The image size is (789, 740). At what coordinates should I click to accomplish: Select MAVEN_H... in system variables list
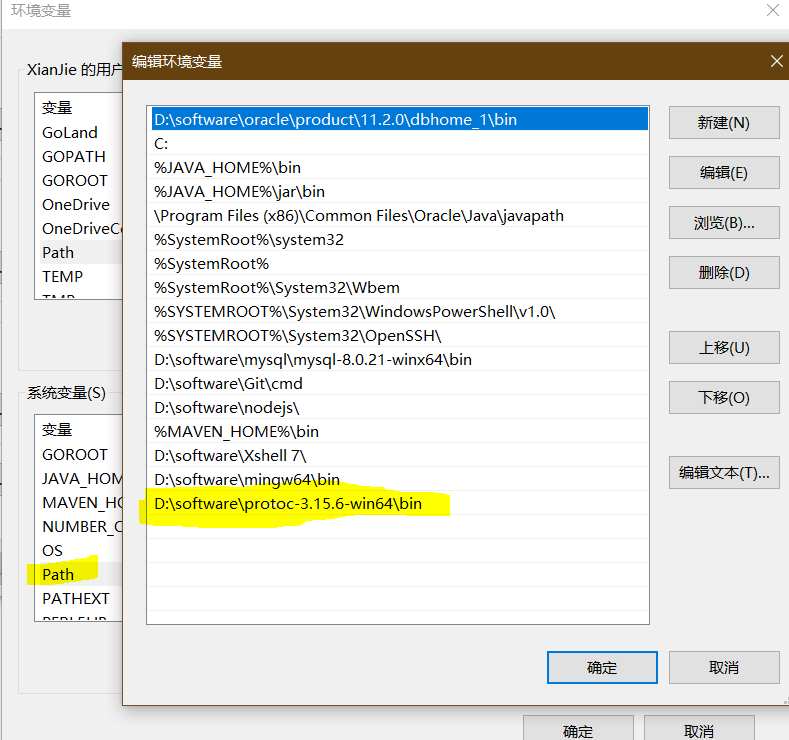tap(80, 503)
